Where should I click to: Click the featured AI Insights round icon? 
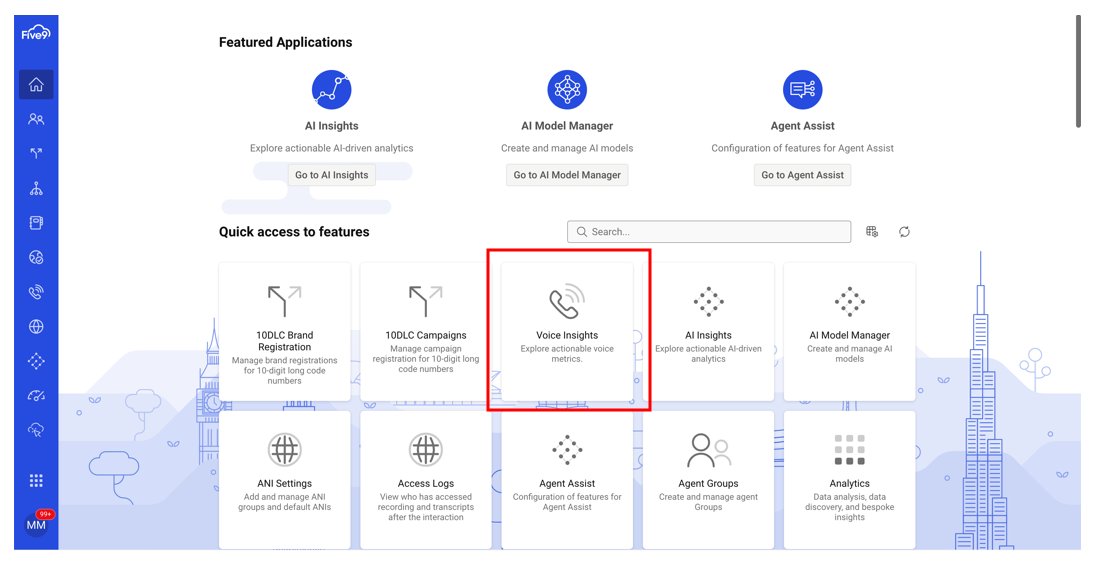click(332, 90)
